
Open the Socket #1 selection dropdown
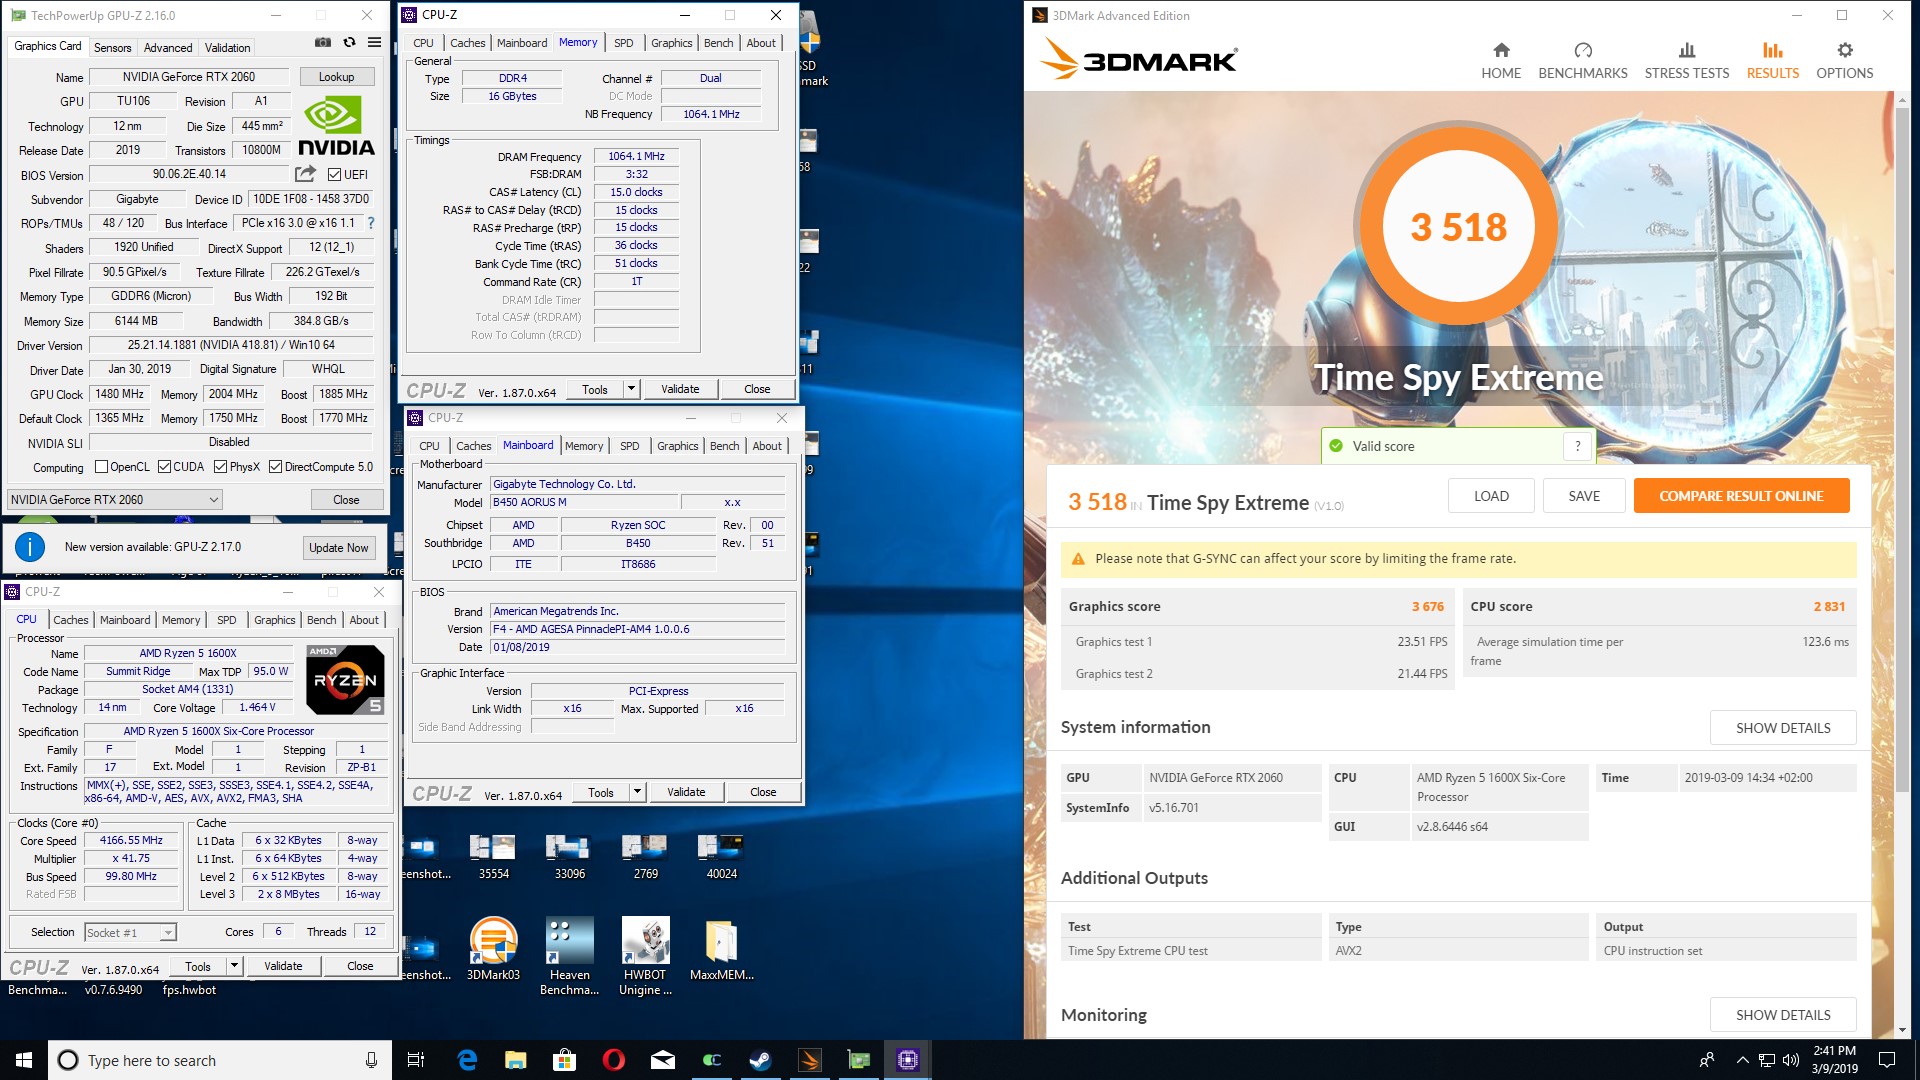[x=131, y=932]
